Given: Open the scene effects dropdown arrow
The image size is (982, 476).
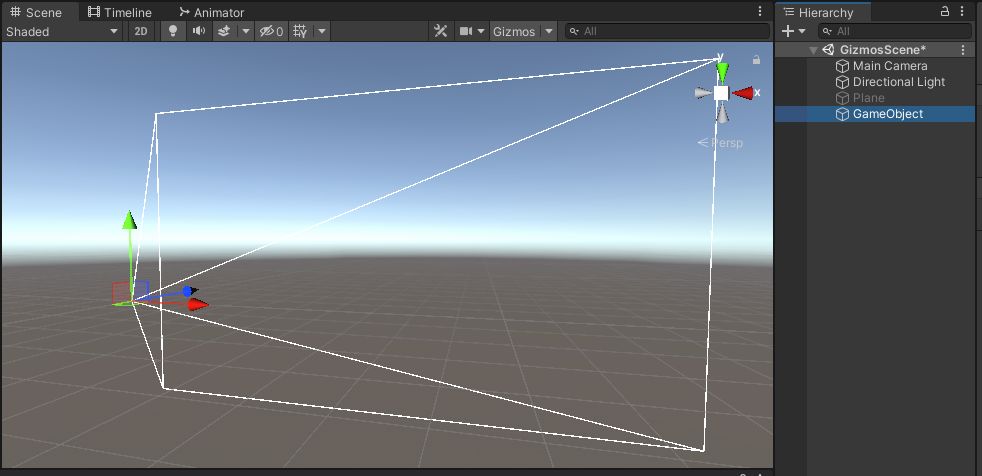Looking at the screenshot, I should (x=246, y=31).
